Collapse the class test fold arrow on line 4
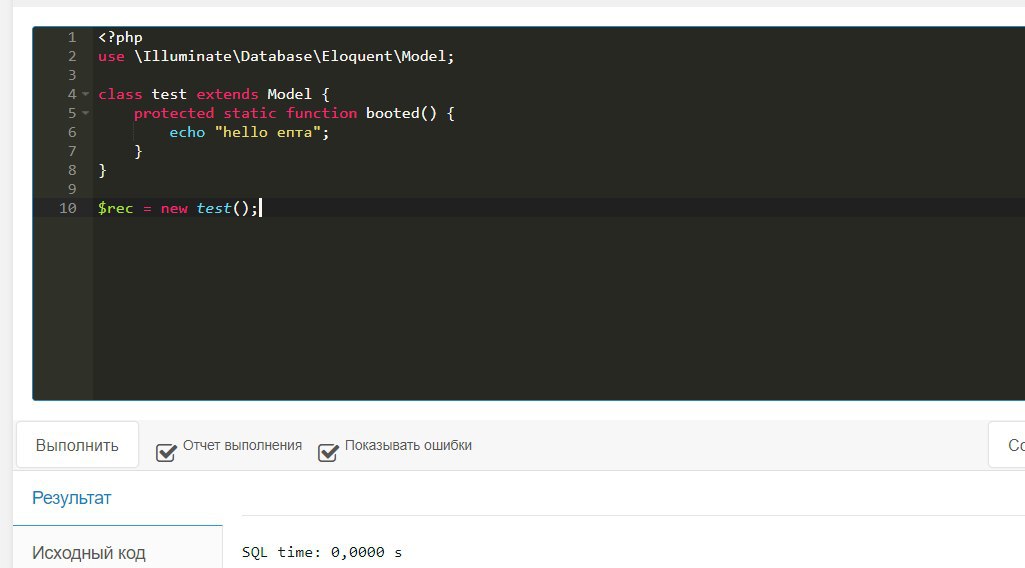Image resolution: width=1025 pixels, height=568 pixels. point(86,94)
